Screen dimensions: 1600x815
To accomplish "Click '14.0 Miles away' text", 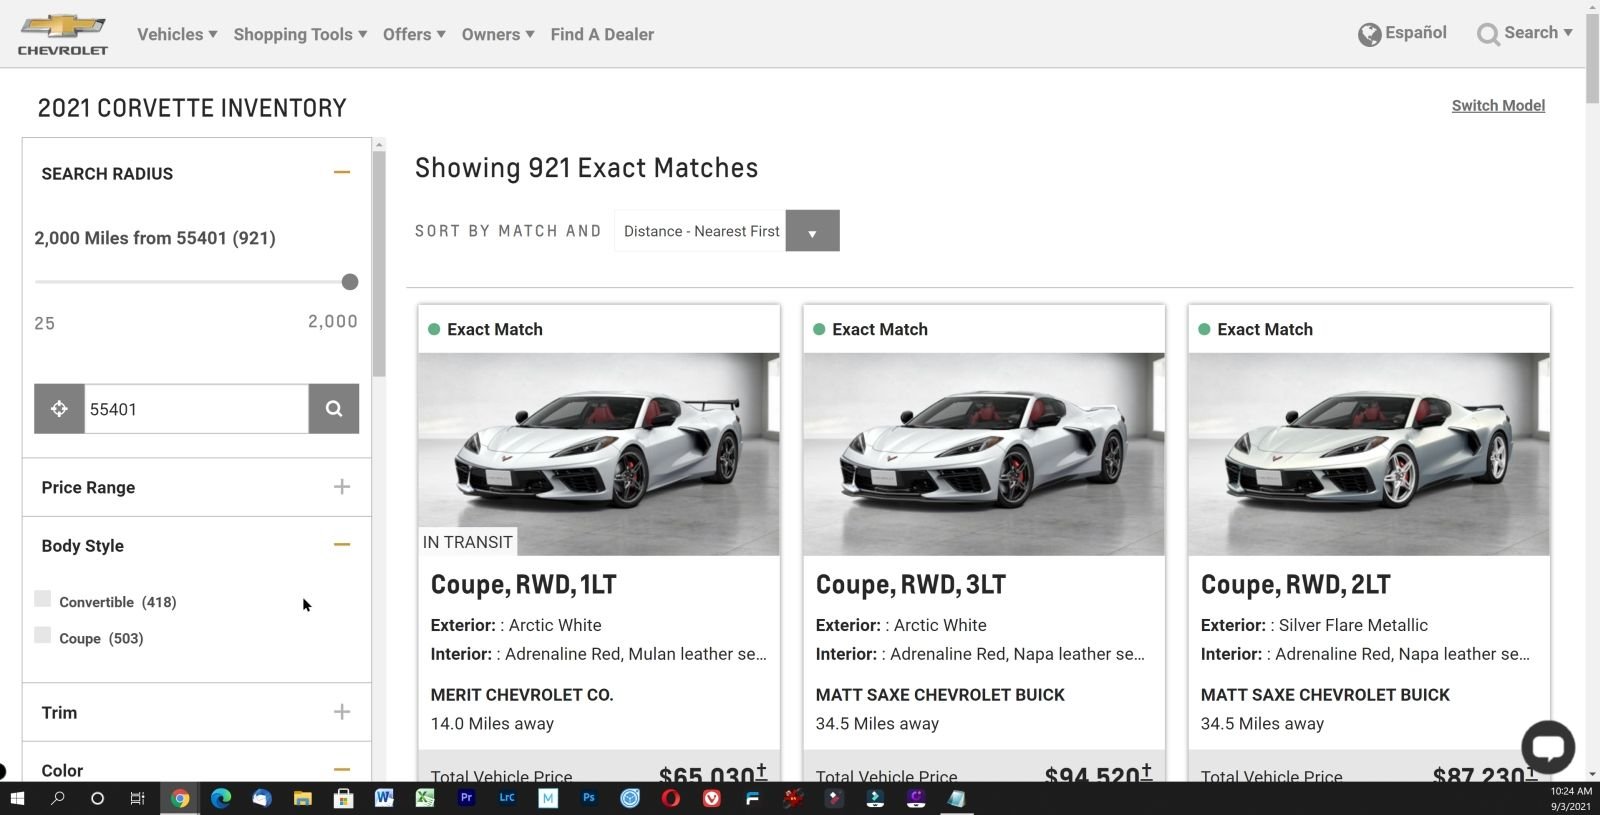I will click(492, 724).
